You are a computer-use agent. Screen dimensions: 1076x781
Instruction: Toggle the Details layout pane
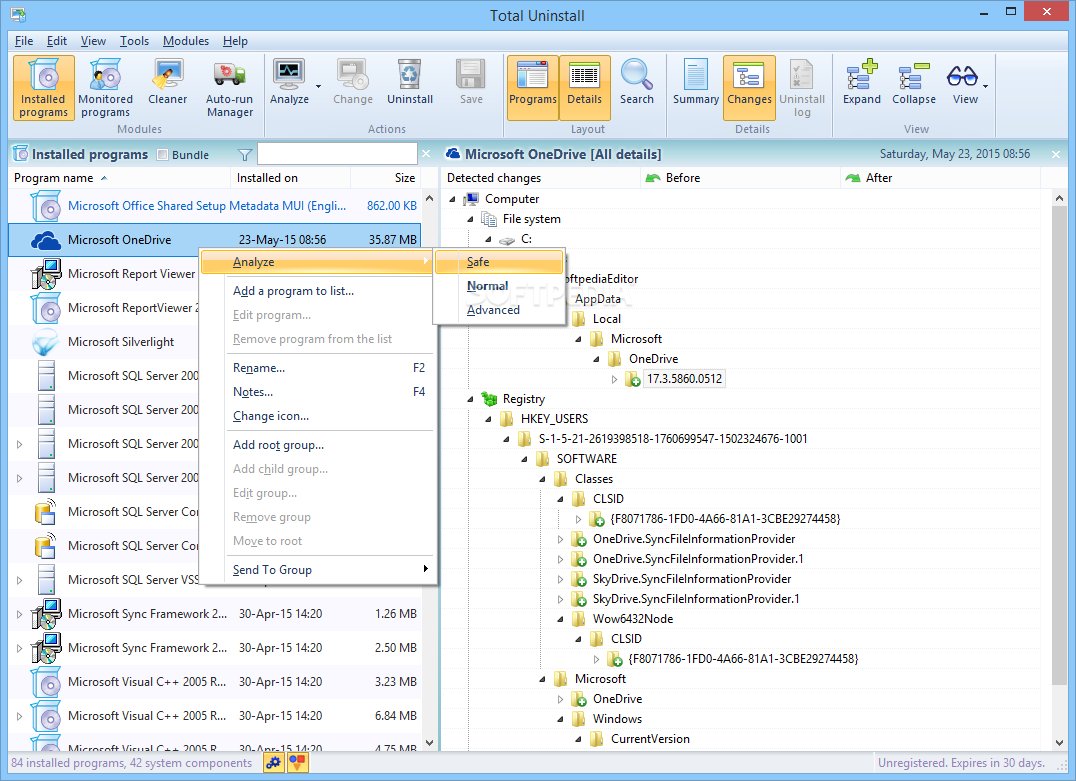tap(584, 83)
